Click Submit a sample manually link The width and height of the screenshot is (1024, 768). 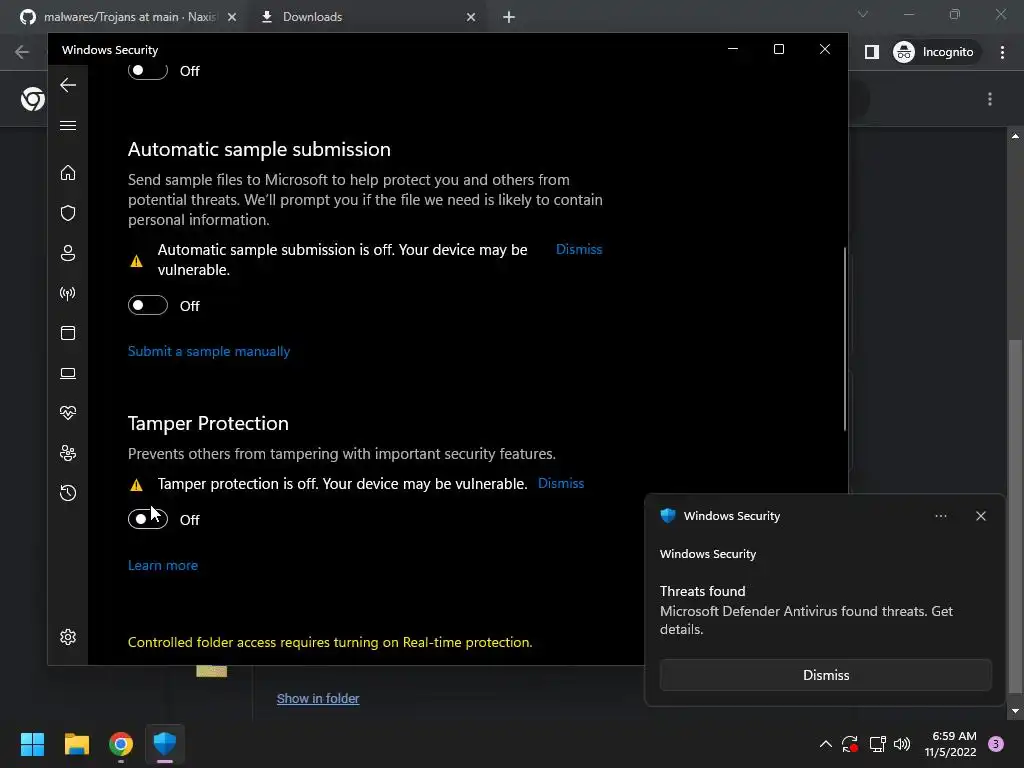(209, 351)
